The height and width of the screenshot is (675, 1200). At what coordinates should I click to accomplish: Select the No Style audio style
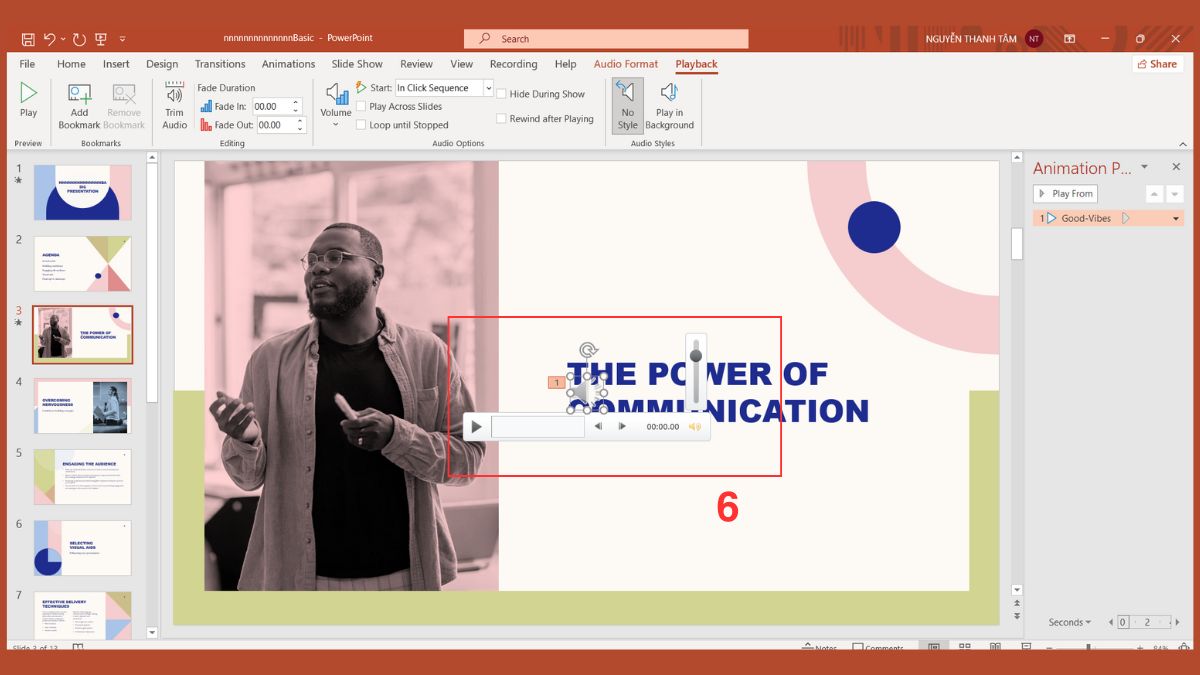627,103
